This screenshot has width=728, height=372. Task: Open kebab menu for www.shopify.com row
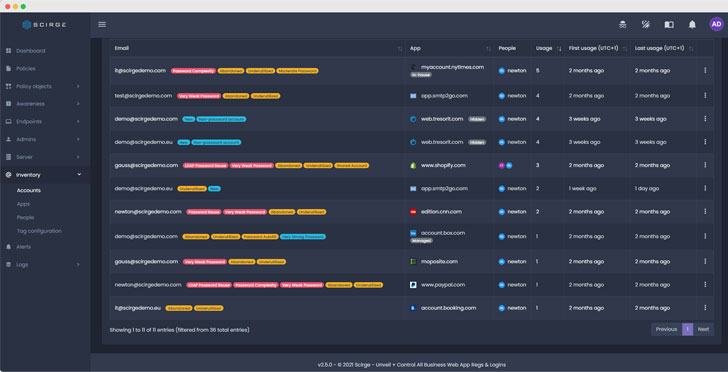[x=705, y=165]
